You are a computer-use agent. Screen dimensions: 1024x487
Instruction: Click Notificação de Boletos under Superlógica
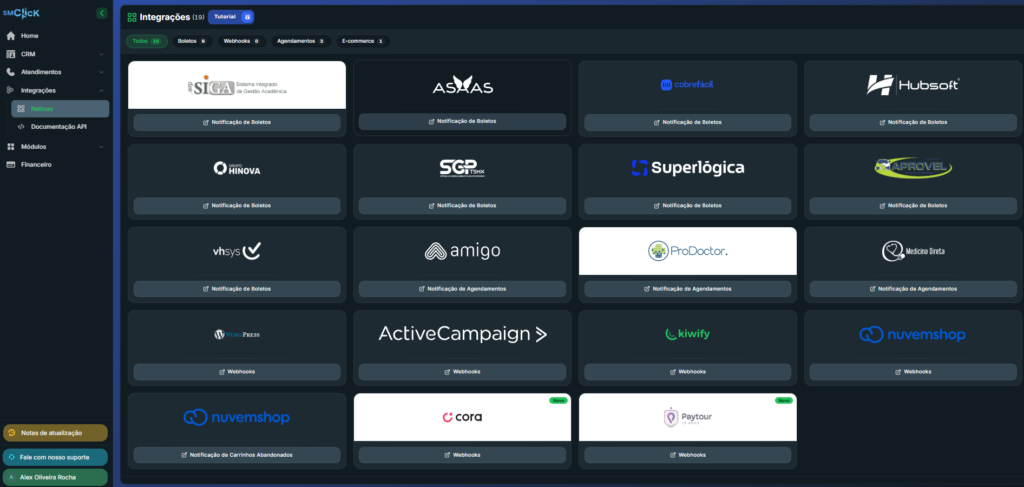click(688, 206)
